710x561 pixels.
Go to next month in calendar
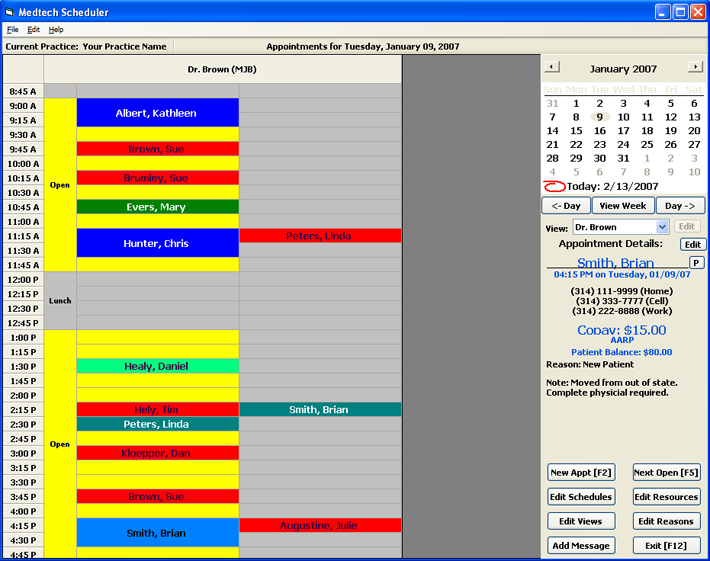click(x=695, y=67)
